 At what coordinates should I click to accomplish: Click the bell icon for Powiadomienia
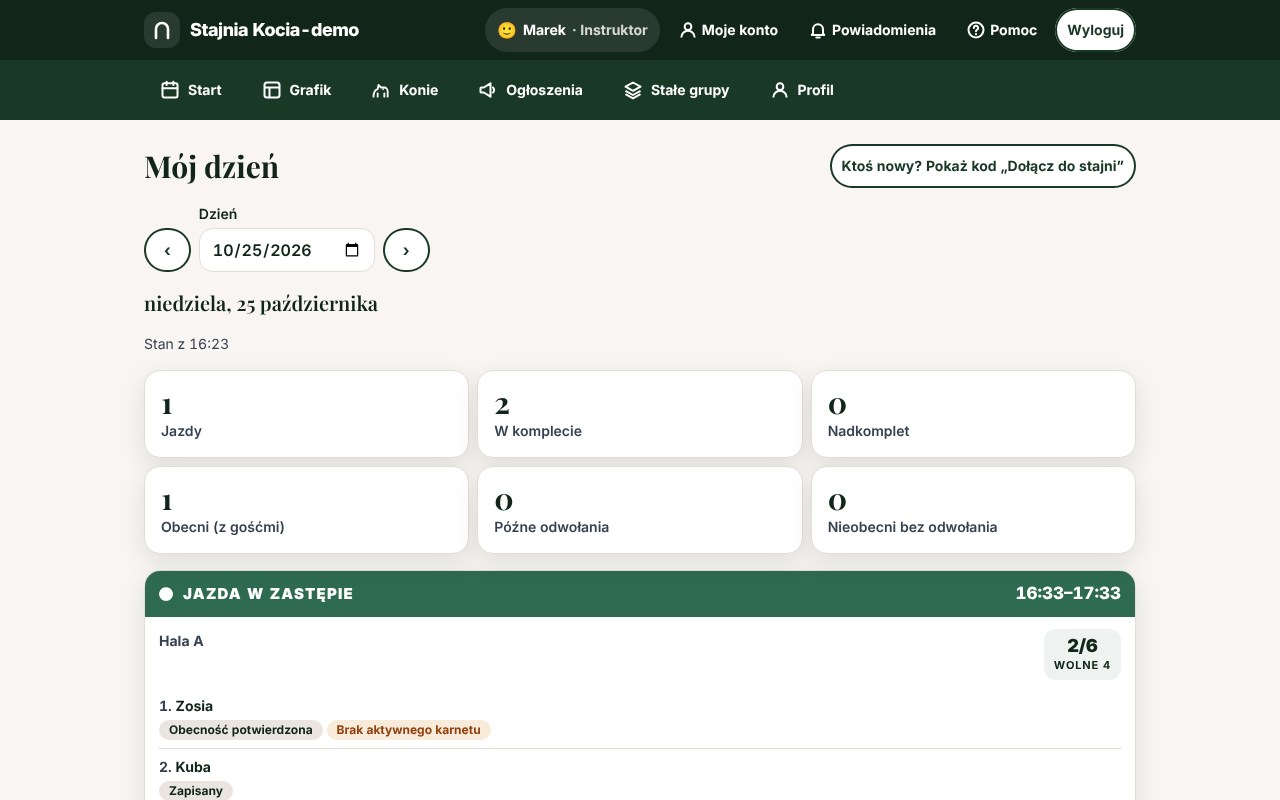(818, 30)
